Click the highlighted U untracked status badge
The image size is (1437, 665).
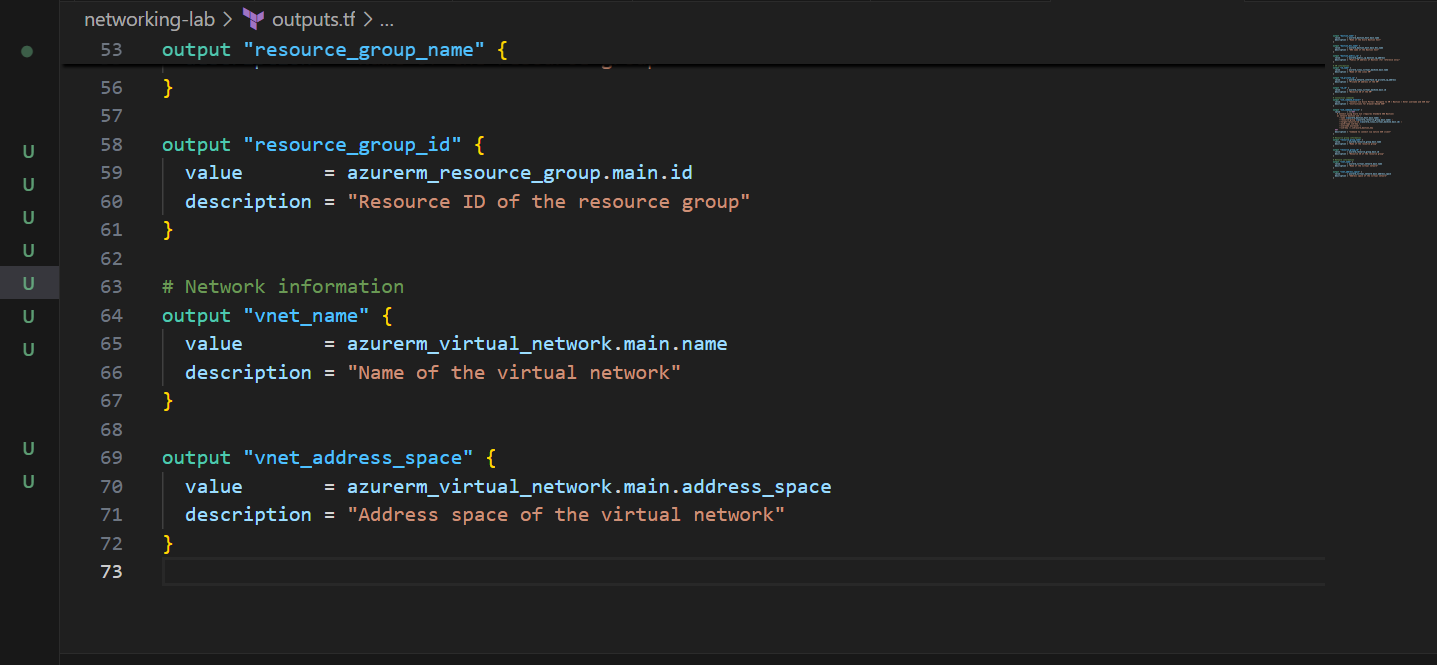pos(28,284)
